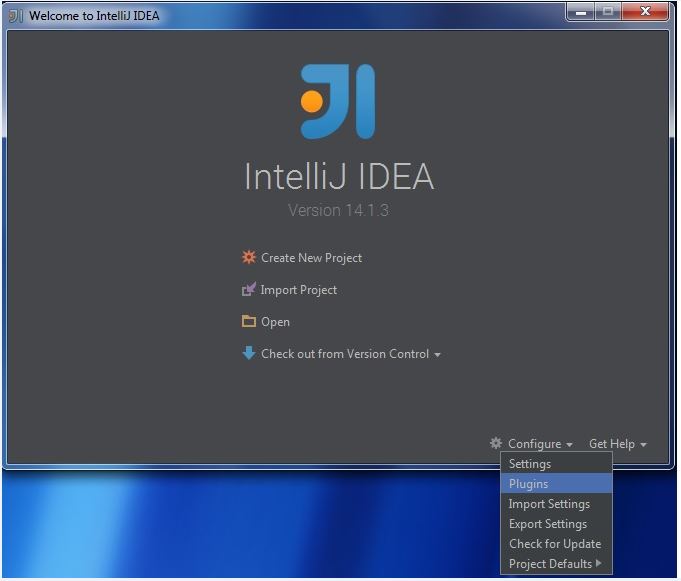Viewport: 681px width, 581px height.
Task: Click the Create New Project starburst icon
Action: coord(249,257)
